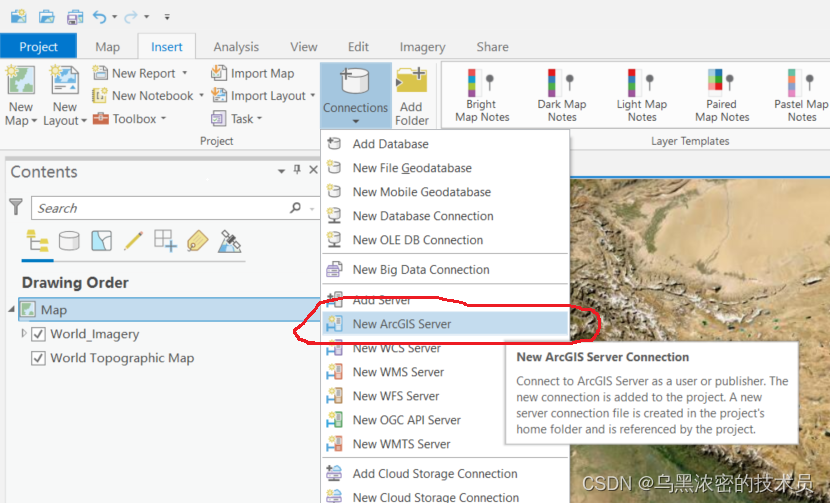Choose Add Cloud Storage Connection menu item
The height and width of the screenshot is (503, 830).
[x=445, y=473]
